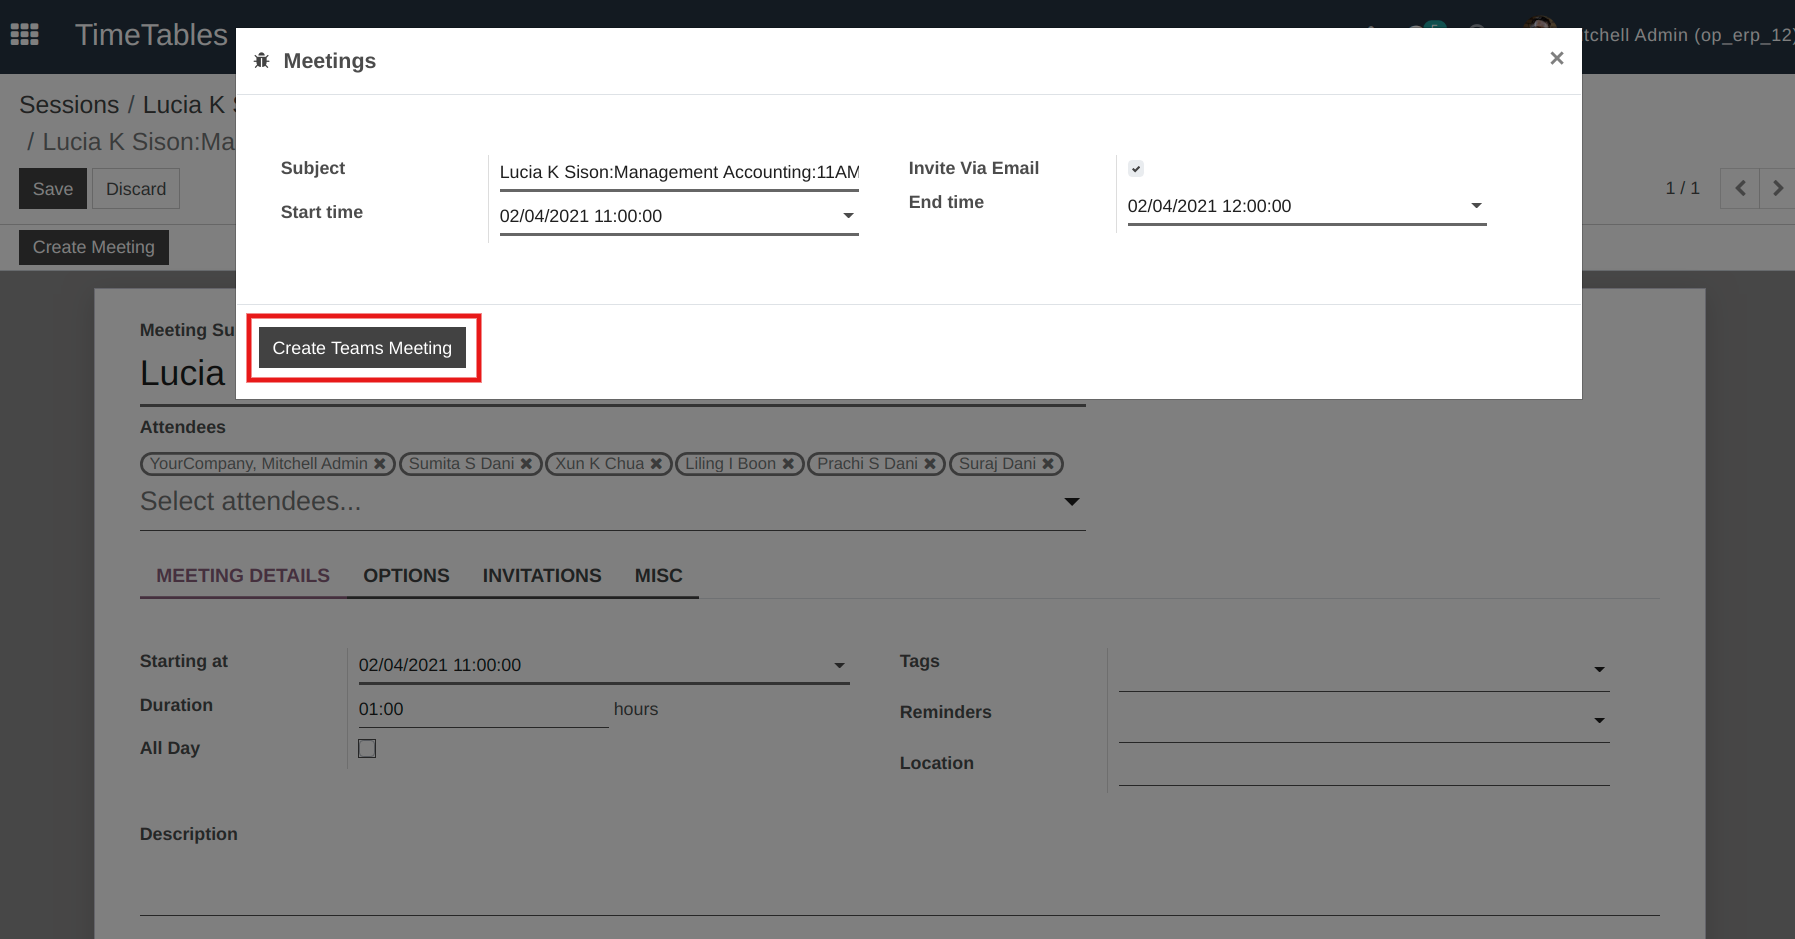Go to next record arrow
1795x939 pixels.
point(1777,188)
